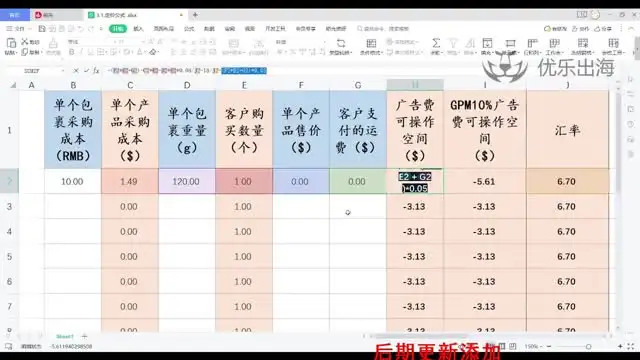Open a new document tab with plus
Screen dimensions: 640x360
click(x=195, y=15)
